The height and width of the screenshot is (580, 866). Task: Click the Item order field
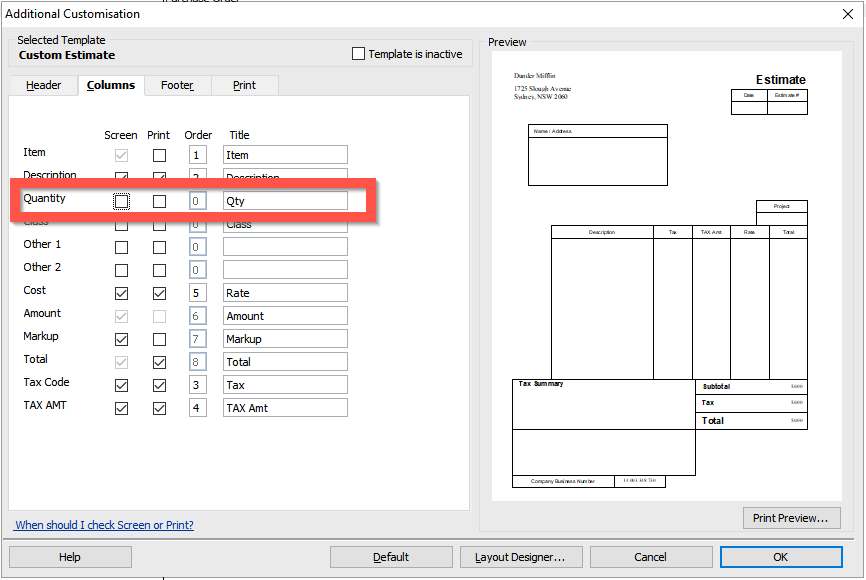point(197,155)
